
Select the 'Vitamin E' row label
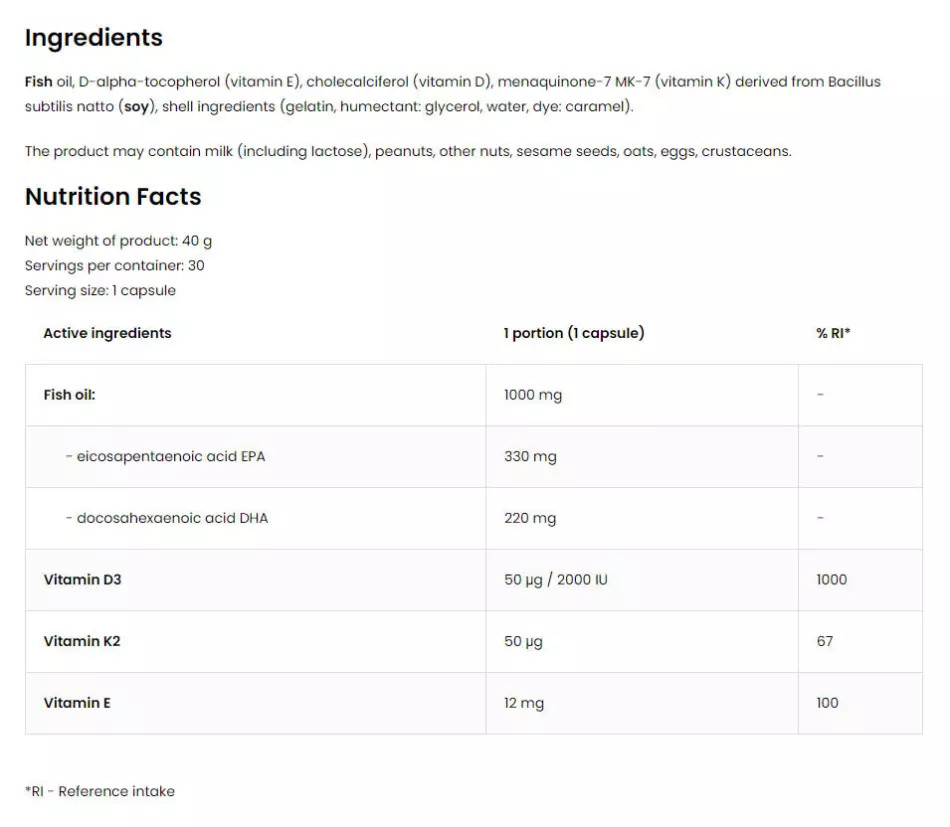coord(77,703)
